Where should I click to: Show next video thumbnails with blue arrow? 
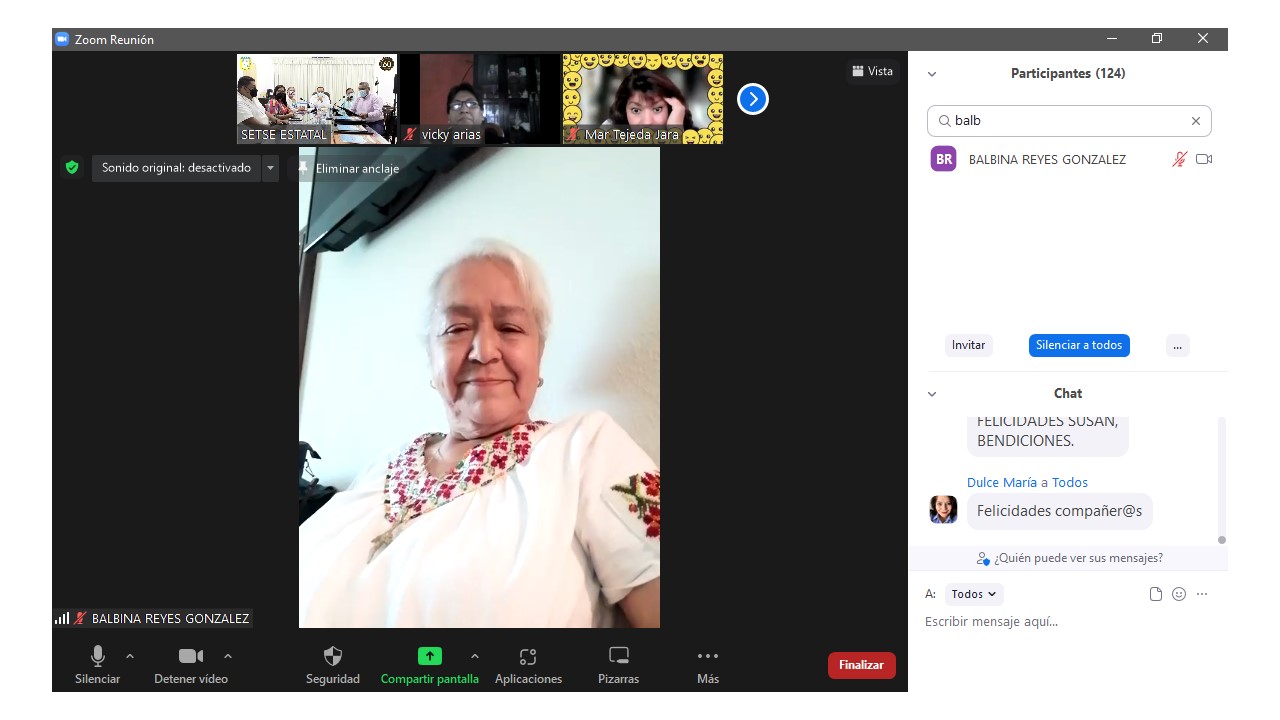pos(753,99)
